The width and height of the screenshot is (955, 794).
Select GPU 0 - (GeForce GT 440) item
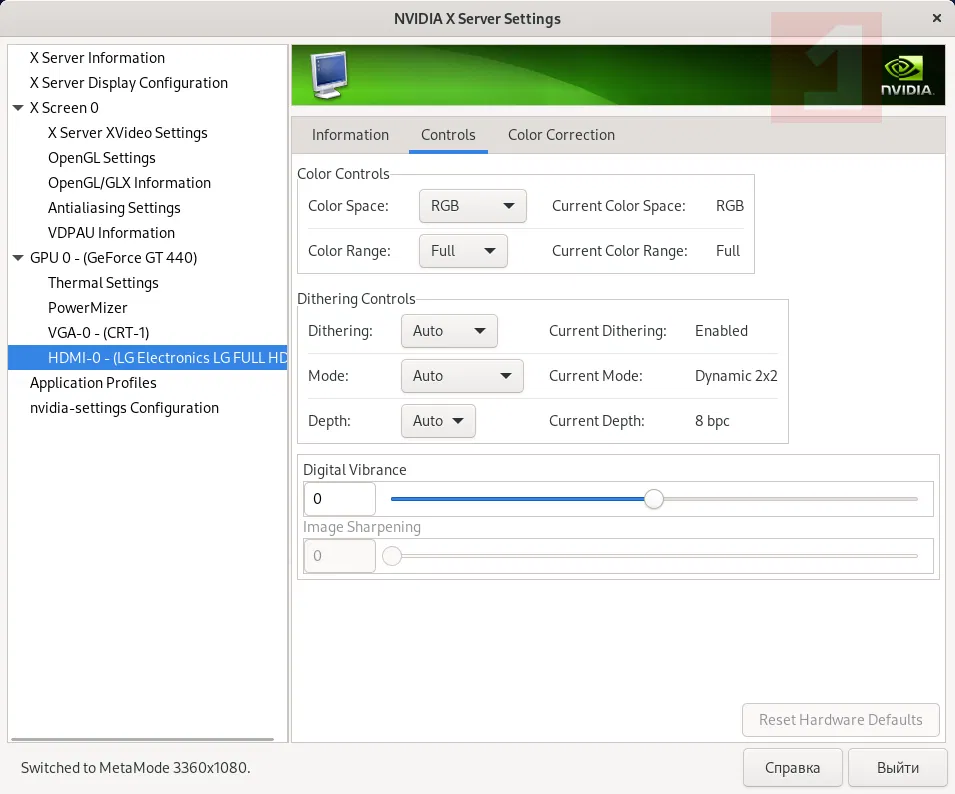click(x=113, y=258)
